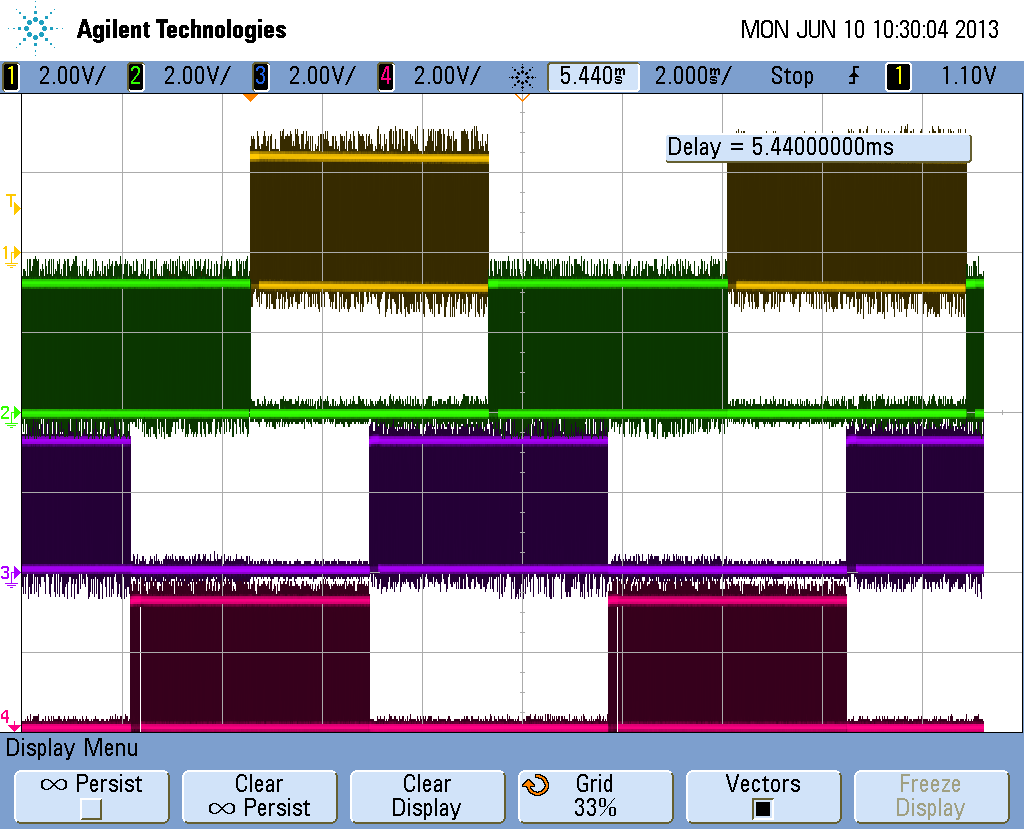Click the Agilent Technologies starburst logo
1024x829 pixels.
34,28
